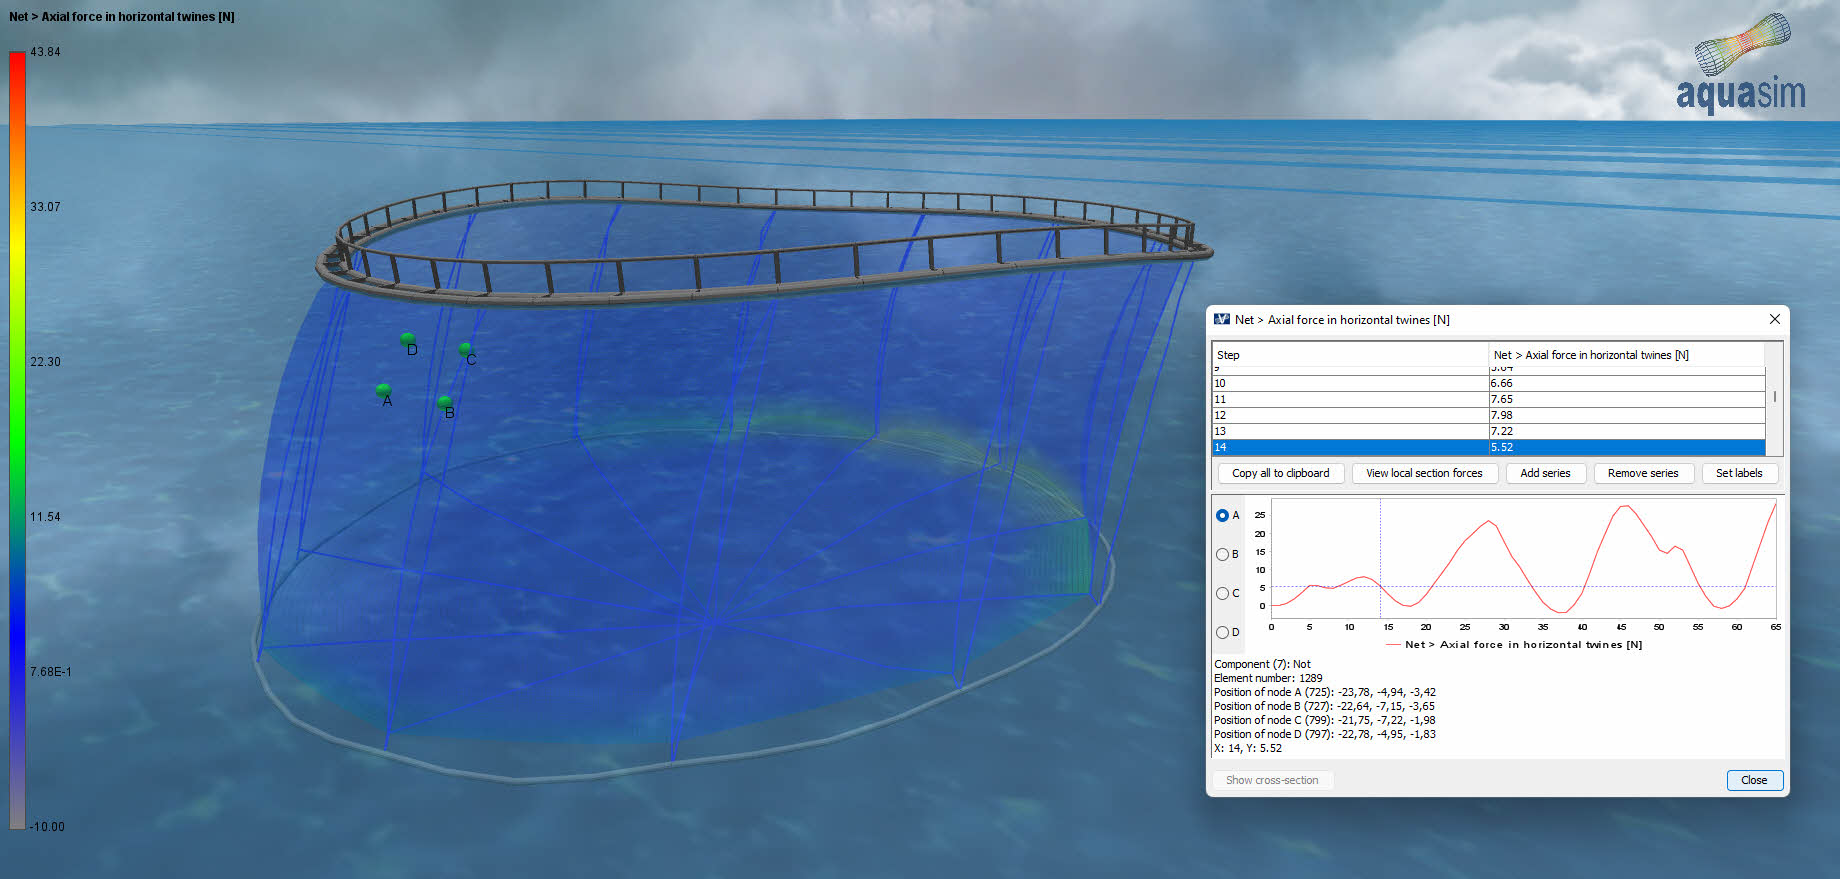Click Copy all to clipboard button
The width and height of the screenshot is (1840, 879).
[x=1280, y=473]
